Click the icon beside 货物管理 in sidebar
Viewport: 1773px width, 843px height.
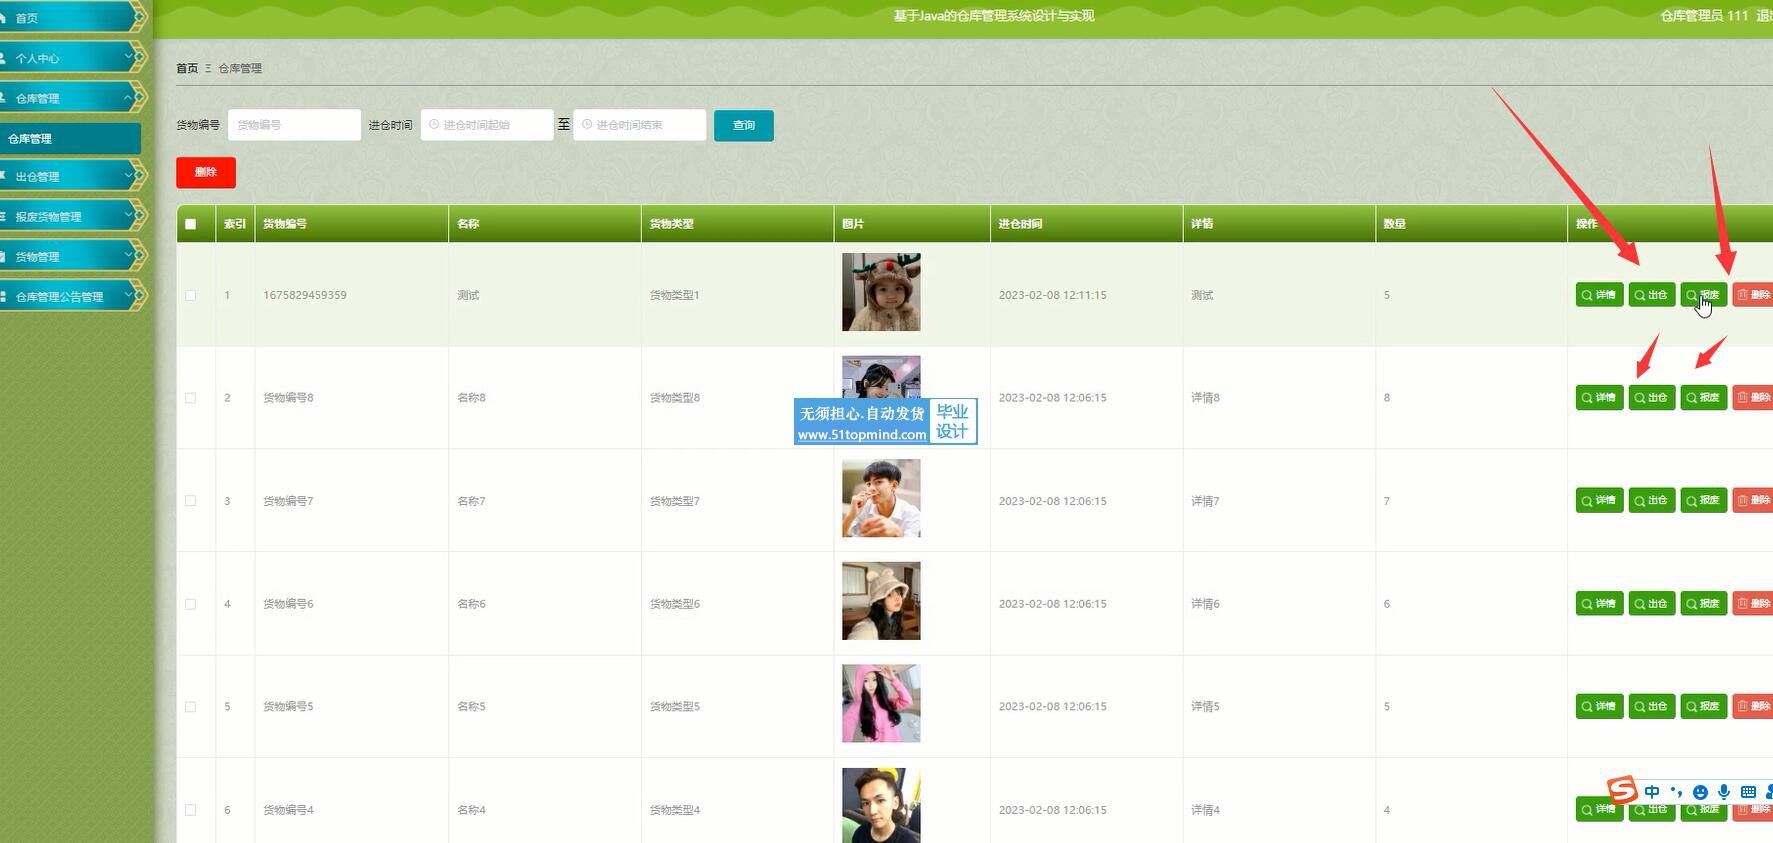pyautogui.click(x=4, y=255)
